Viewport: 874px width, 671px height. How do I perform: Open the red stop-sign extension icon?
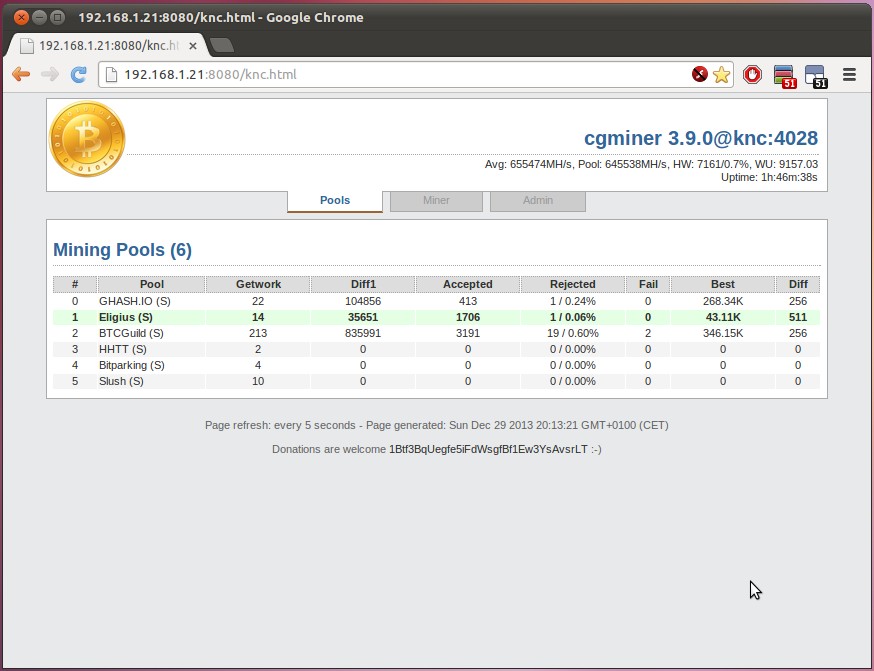tap(752, 74)
